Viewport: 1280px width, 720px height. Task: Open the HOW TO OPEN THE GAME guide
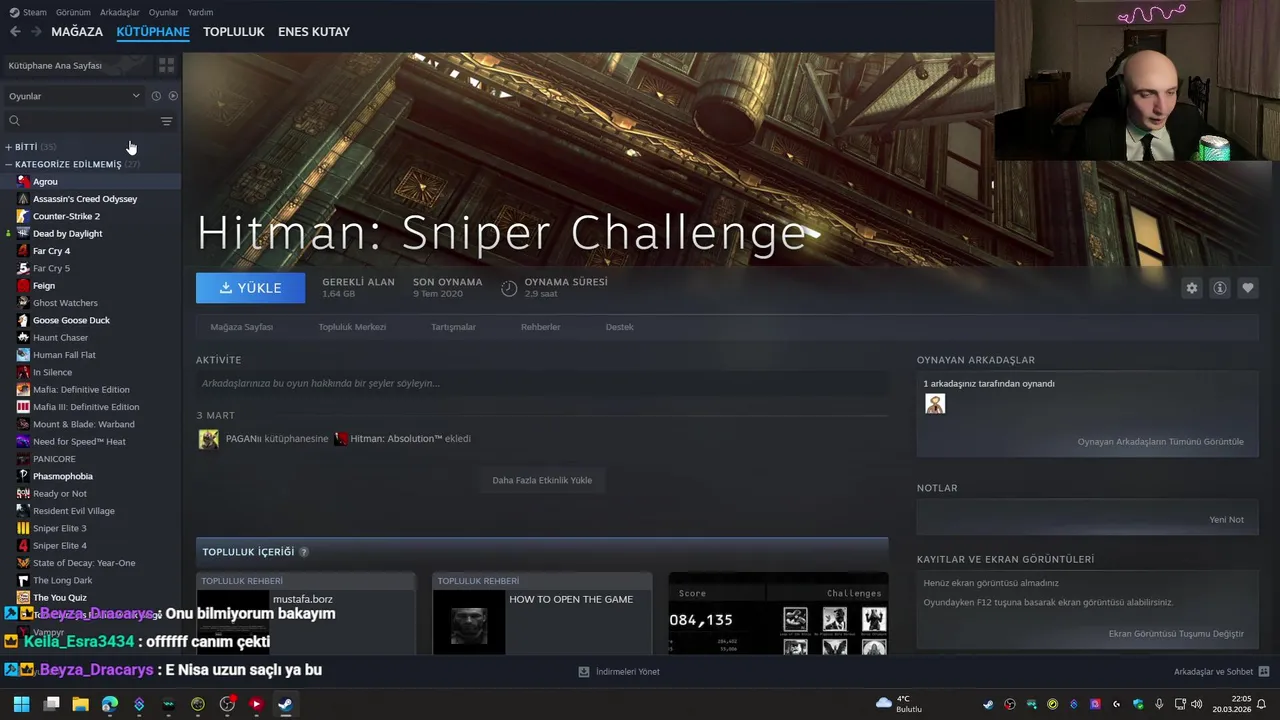pos(542,613)
